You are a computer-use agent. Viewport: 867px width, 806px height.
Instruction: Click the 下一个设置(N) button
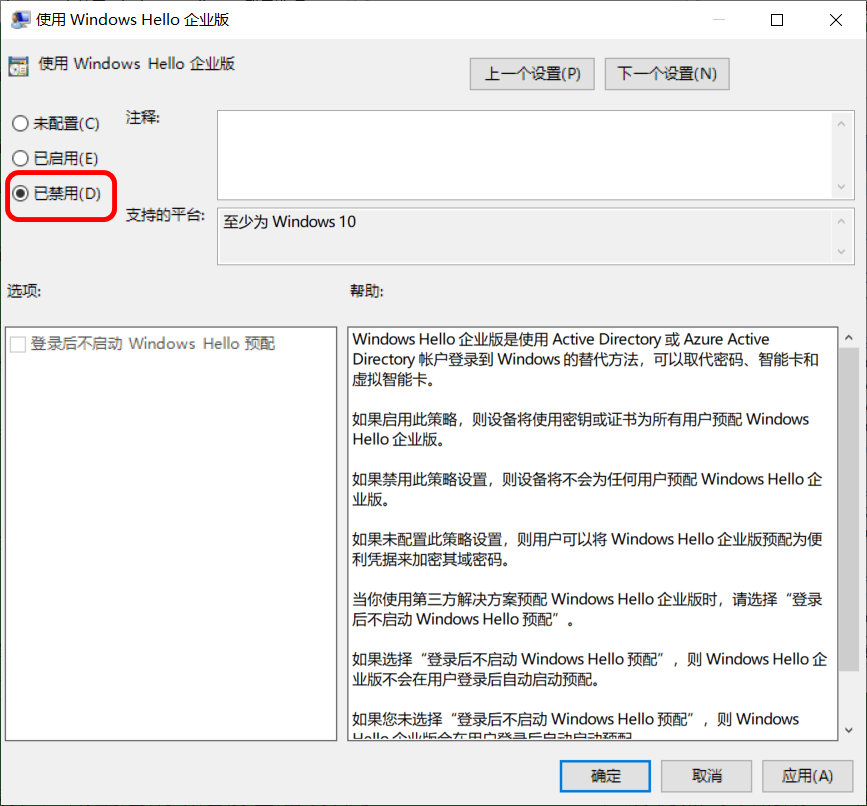pyautogui.click(x=666, y=73)
